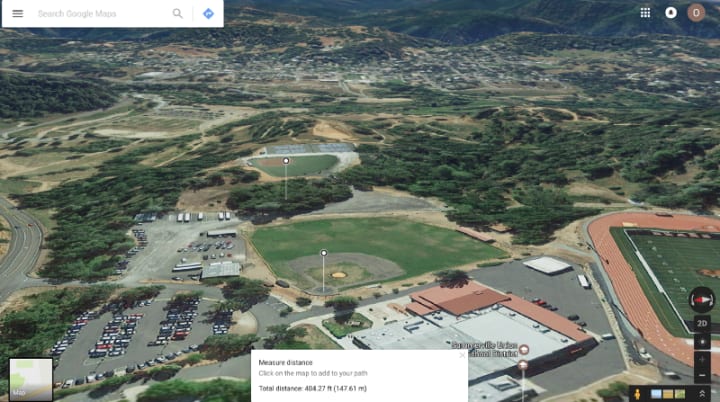Viewport: 720px width, 402px height.
Task: Reset heading with the compass control
Action: coord(702,300)
